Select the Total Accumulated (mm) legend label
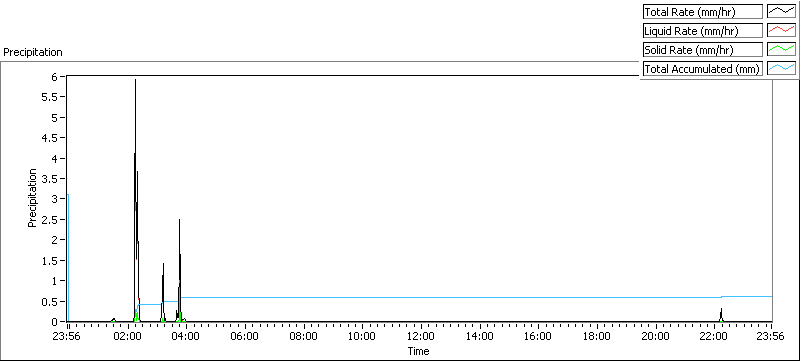The height and width of the screenshot is (361, 800). [703, 68]
